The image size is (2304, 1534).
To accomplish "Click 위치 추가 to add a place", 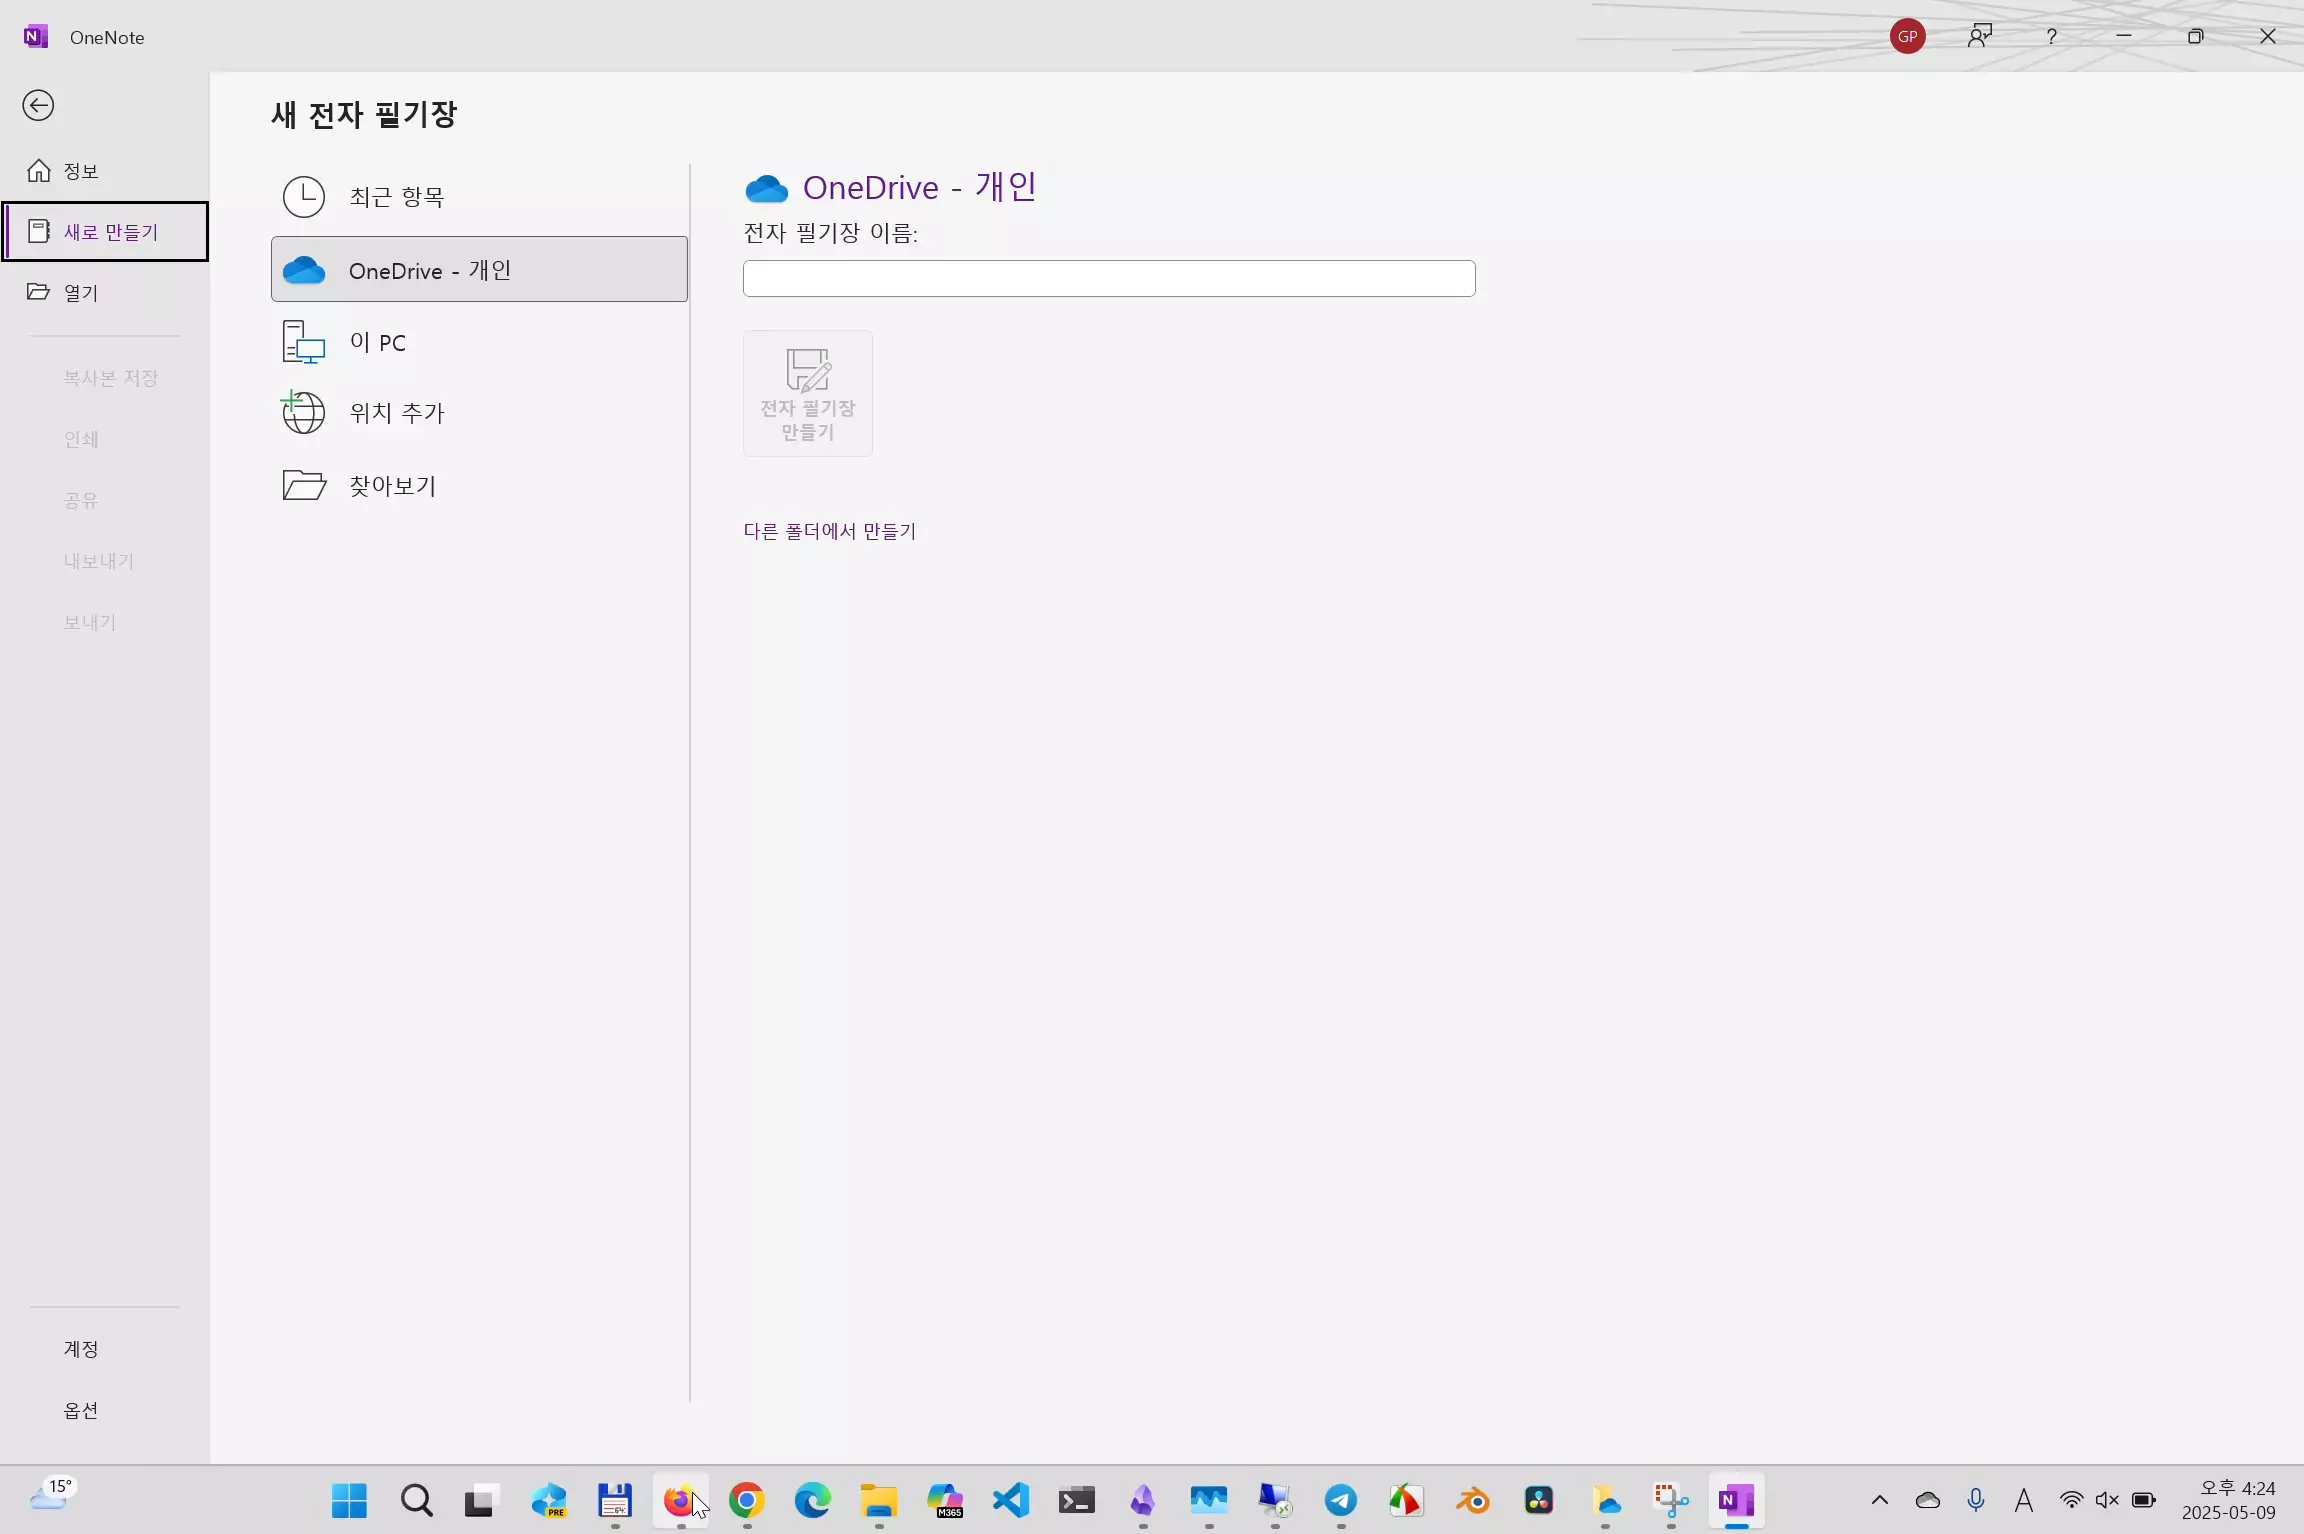I will pyautogui.click(x=479, y=413).
